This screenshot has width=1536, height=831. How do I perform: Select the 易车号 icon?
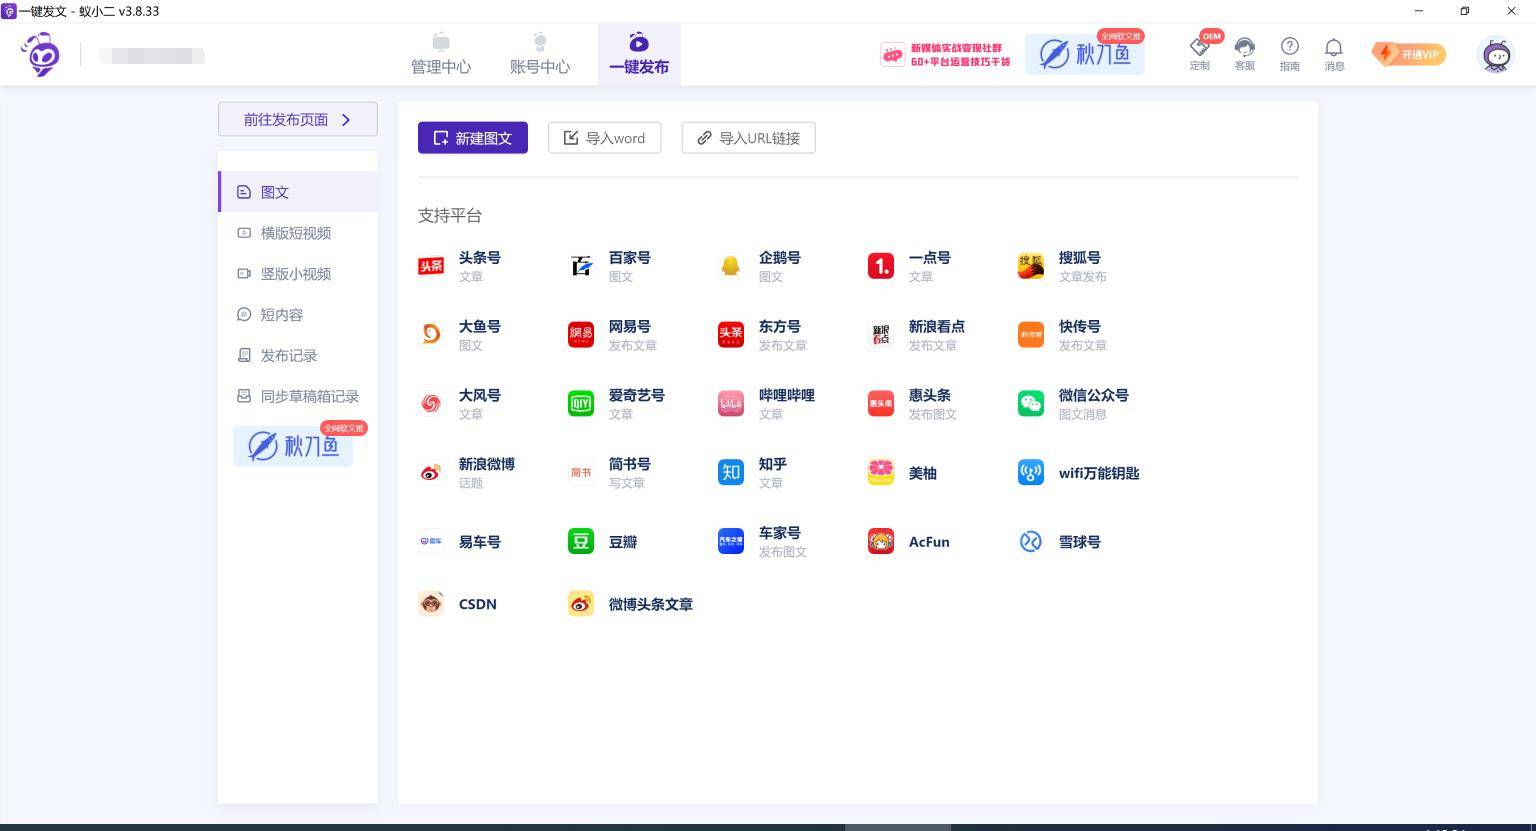[431, 542]
